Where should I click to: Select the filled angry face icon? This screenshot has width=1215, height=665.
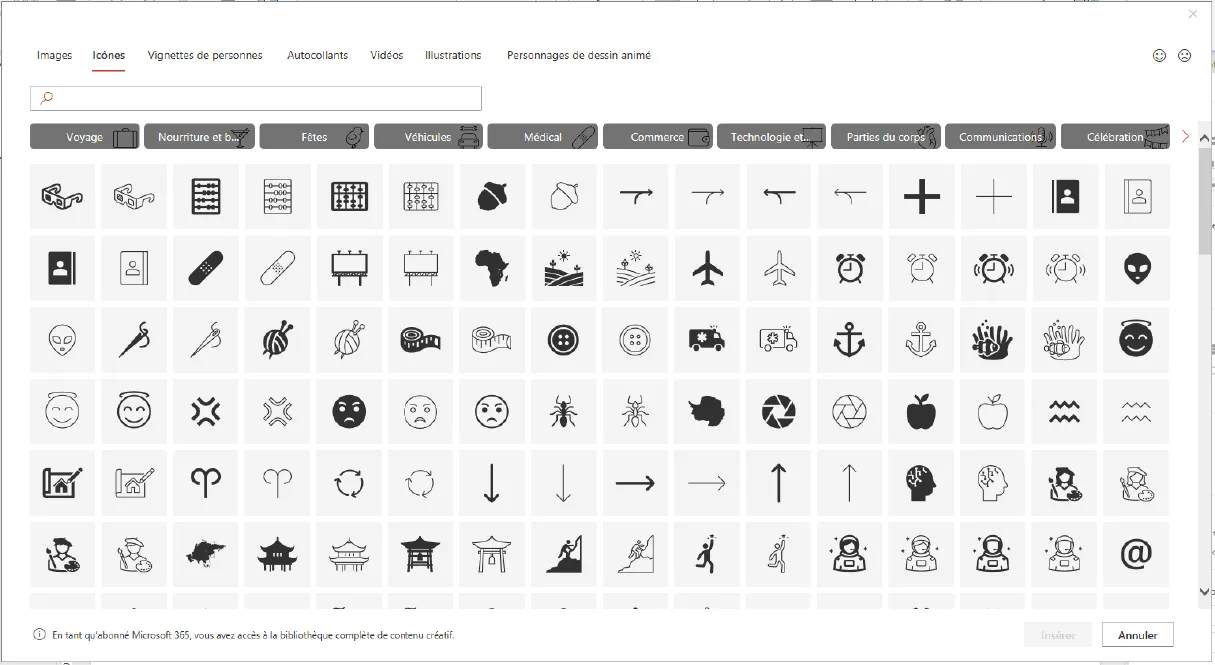click(348, 411)
